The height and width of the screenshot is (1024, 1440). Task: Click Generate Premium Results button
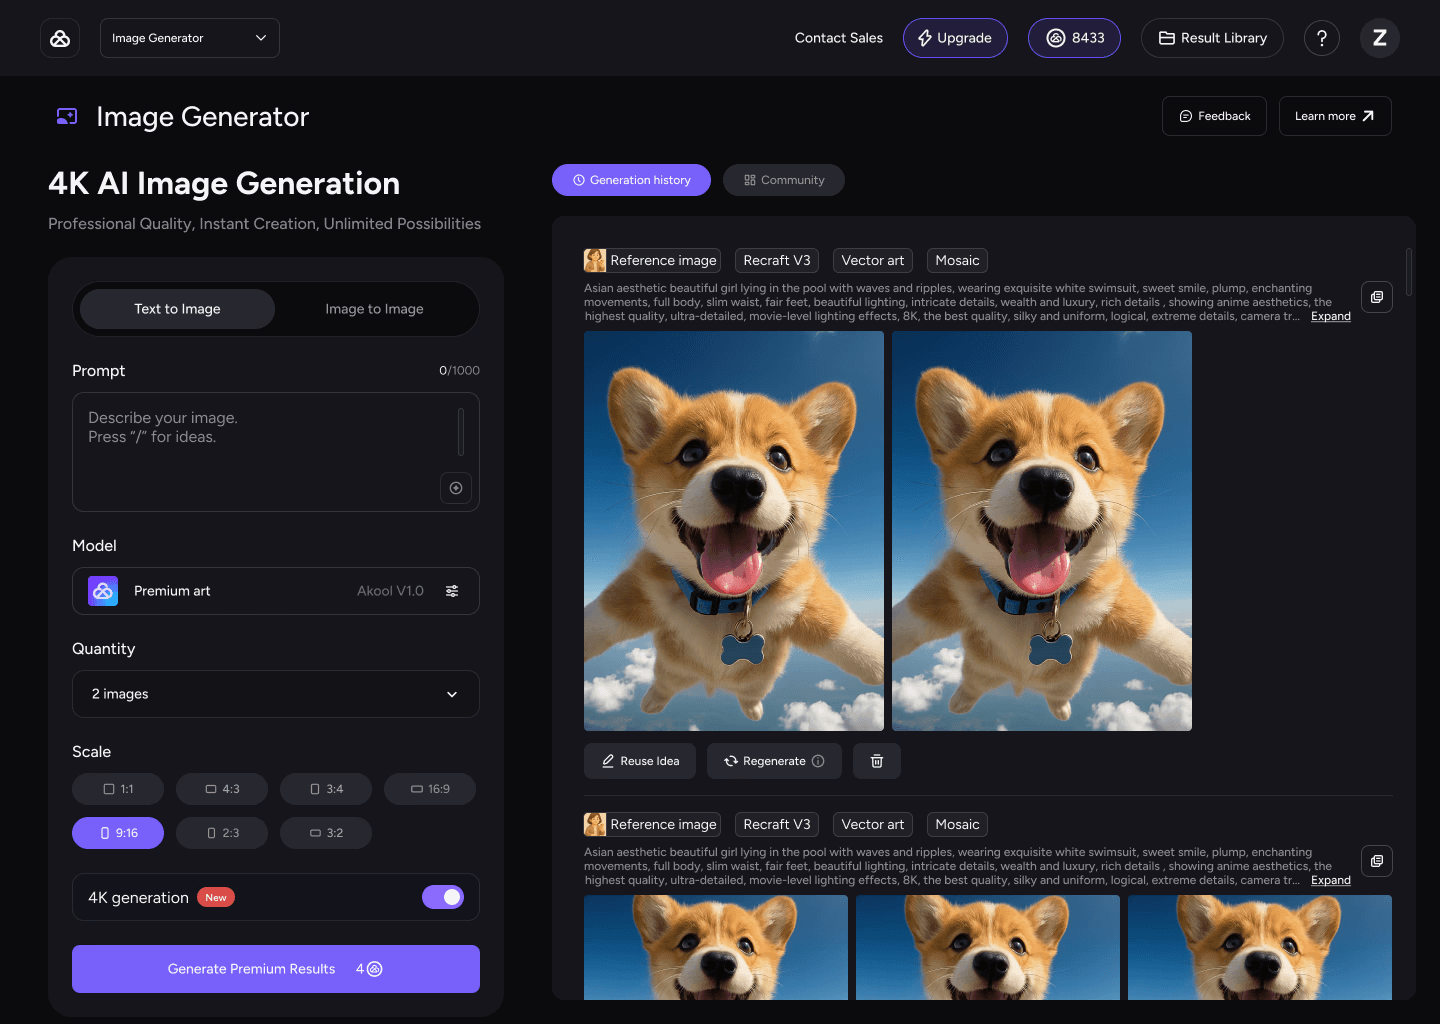276,969
